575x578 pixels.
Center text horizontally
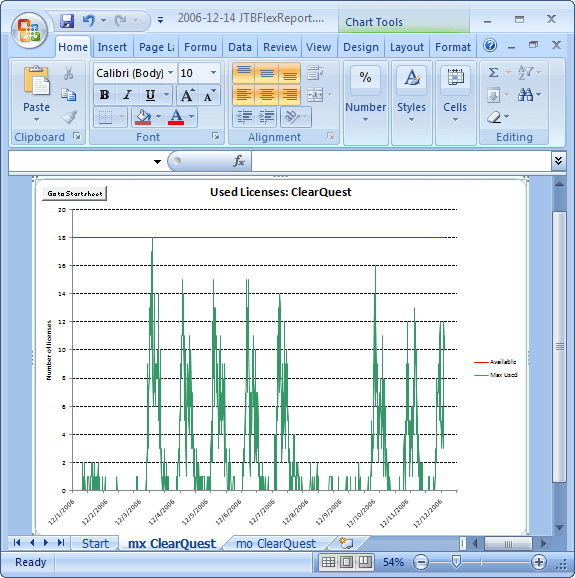(266, 95)
